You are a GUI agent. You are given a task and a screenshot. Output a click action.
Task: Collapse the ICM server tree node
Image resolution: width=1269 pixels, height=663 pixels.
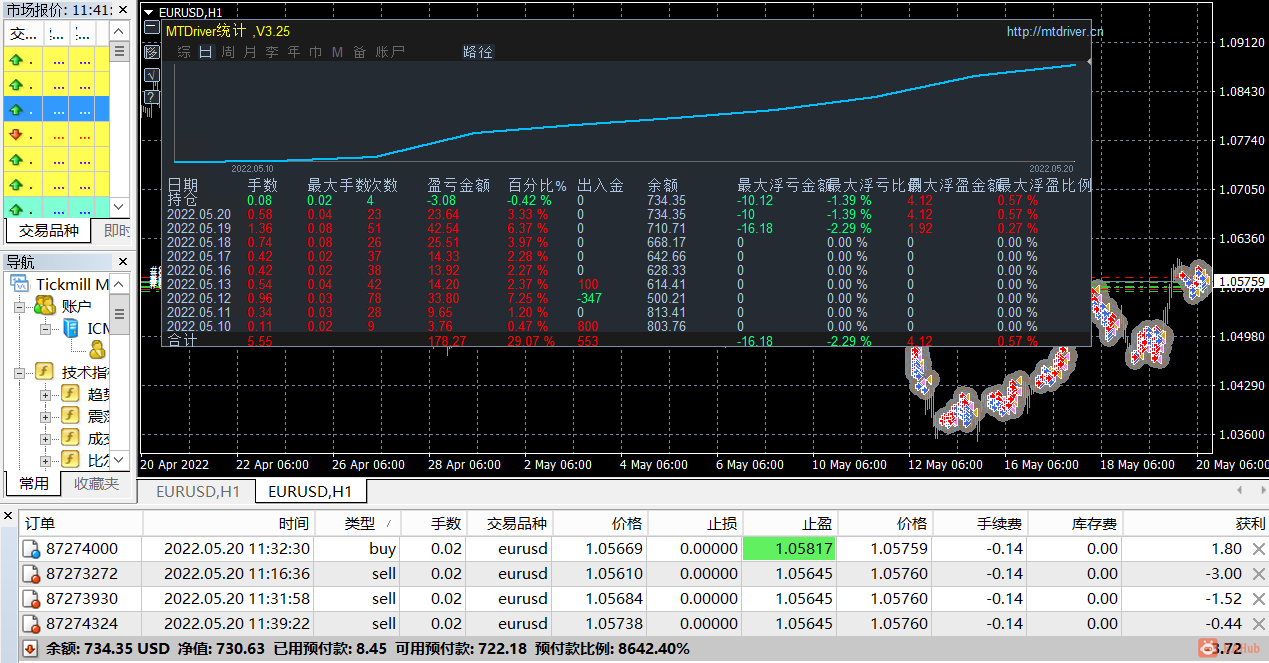coord(45,329)
